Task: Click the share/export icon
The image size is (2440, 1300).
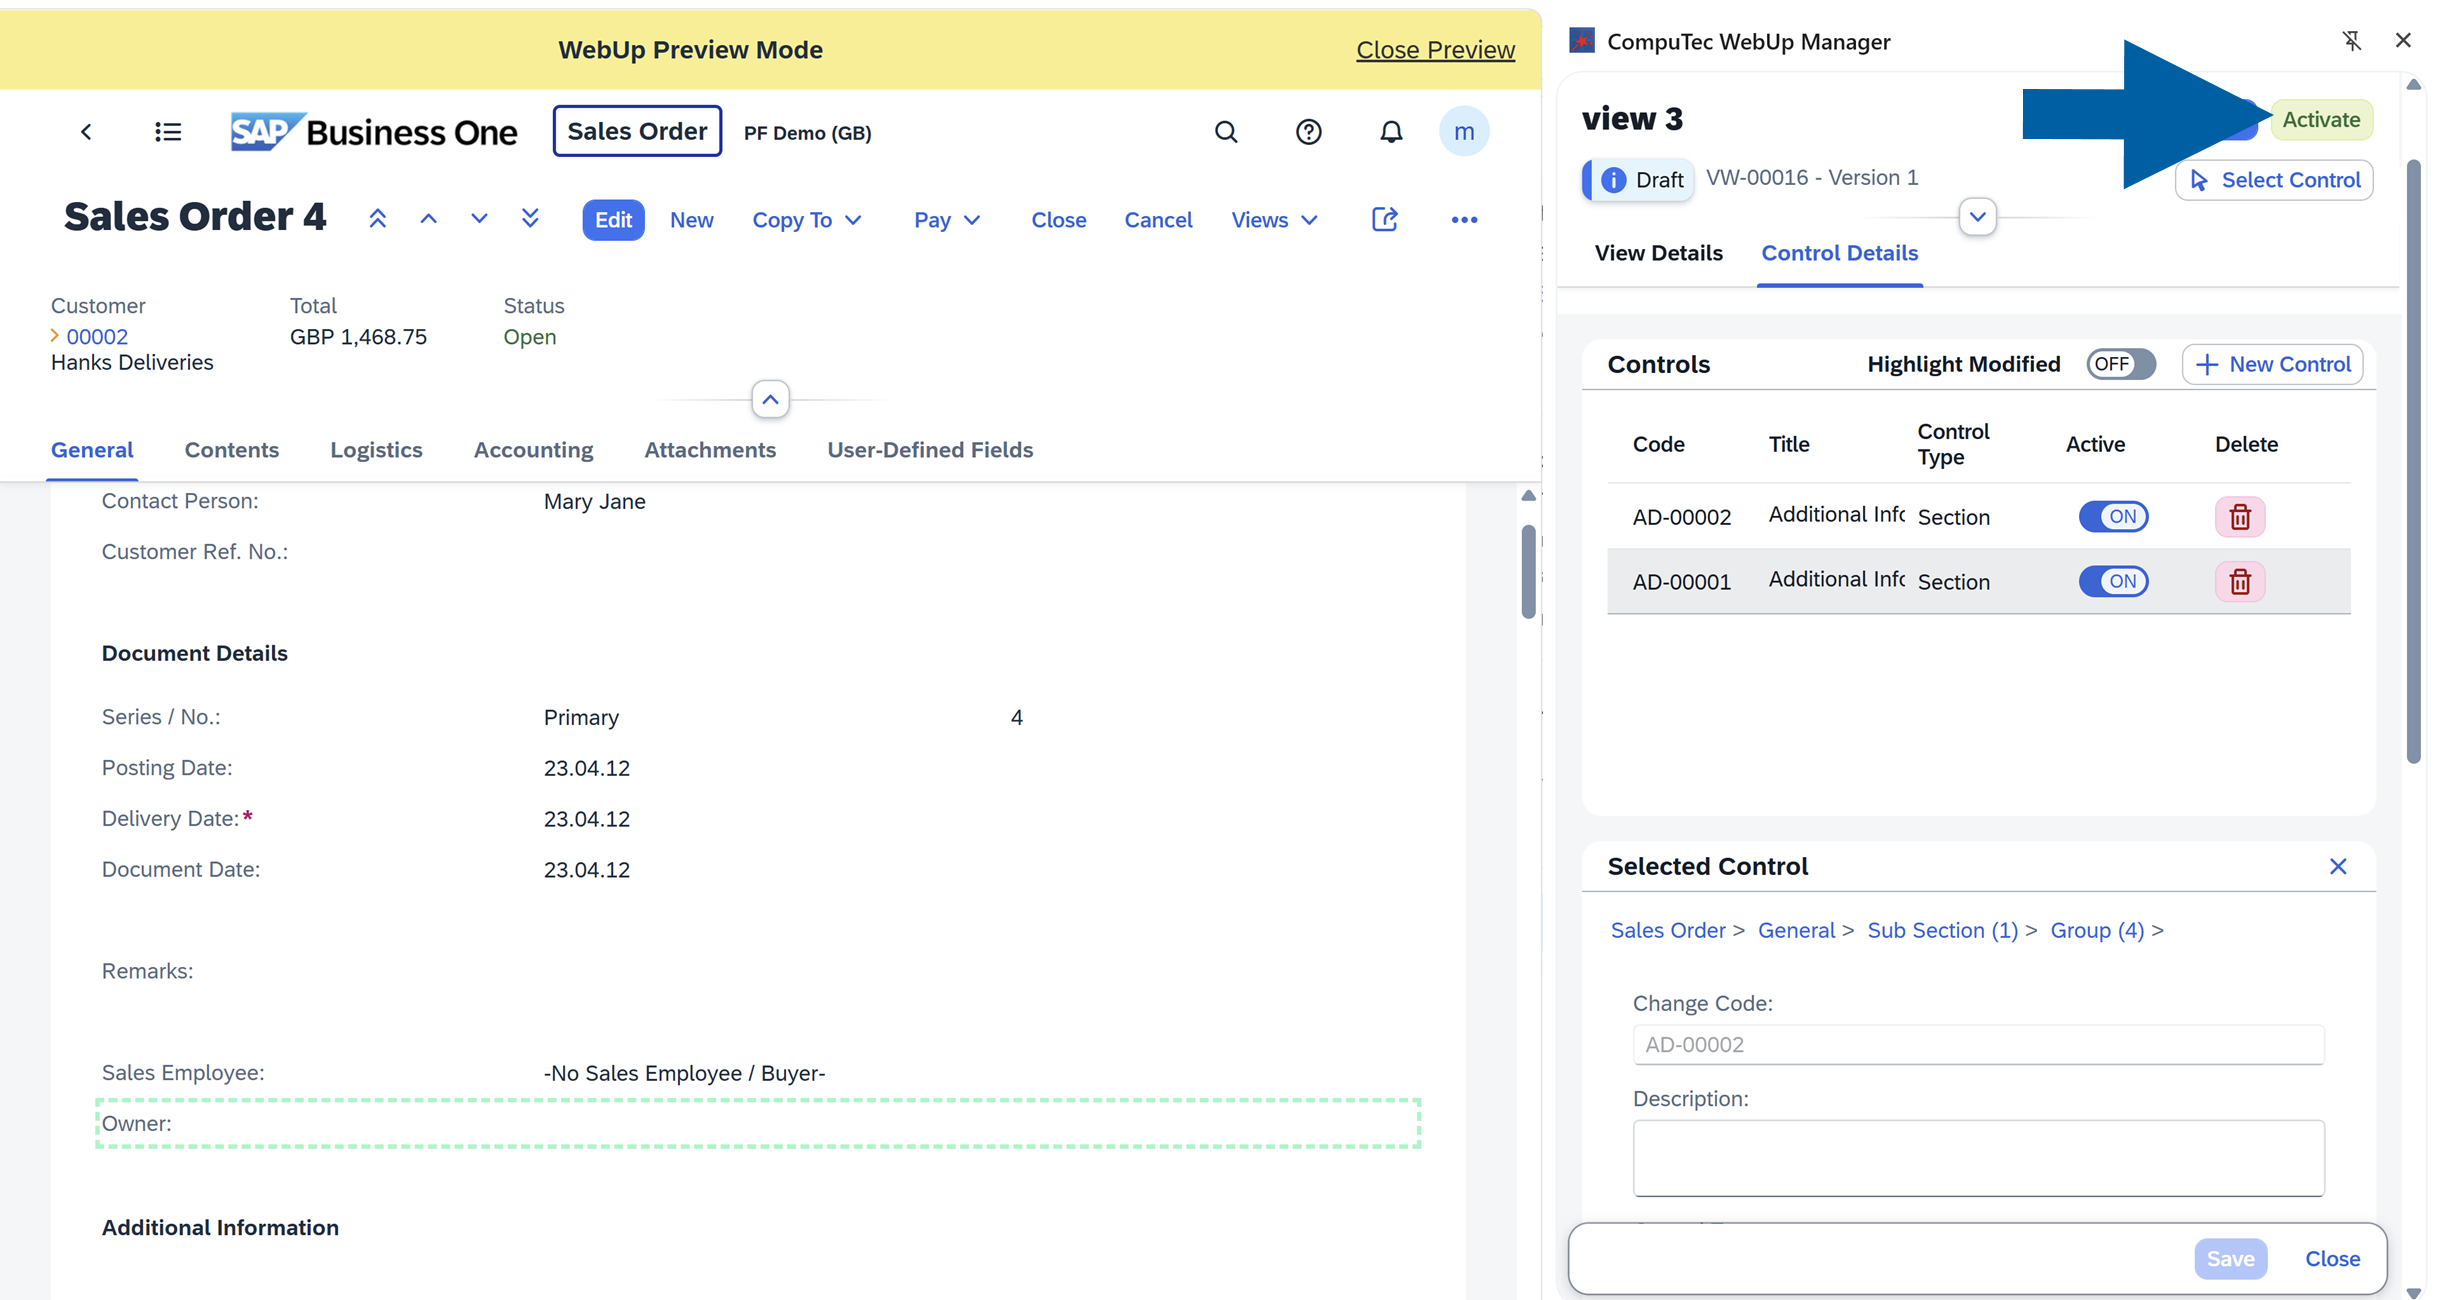Action: point(1384,219)
